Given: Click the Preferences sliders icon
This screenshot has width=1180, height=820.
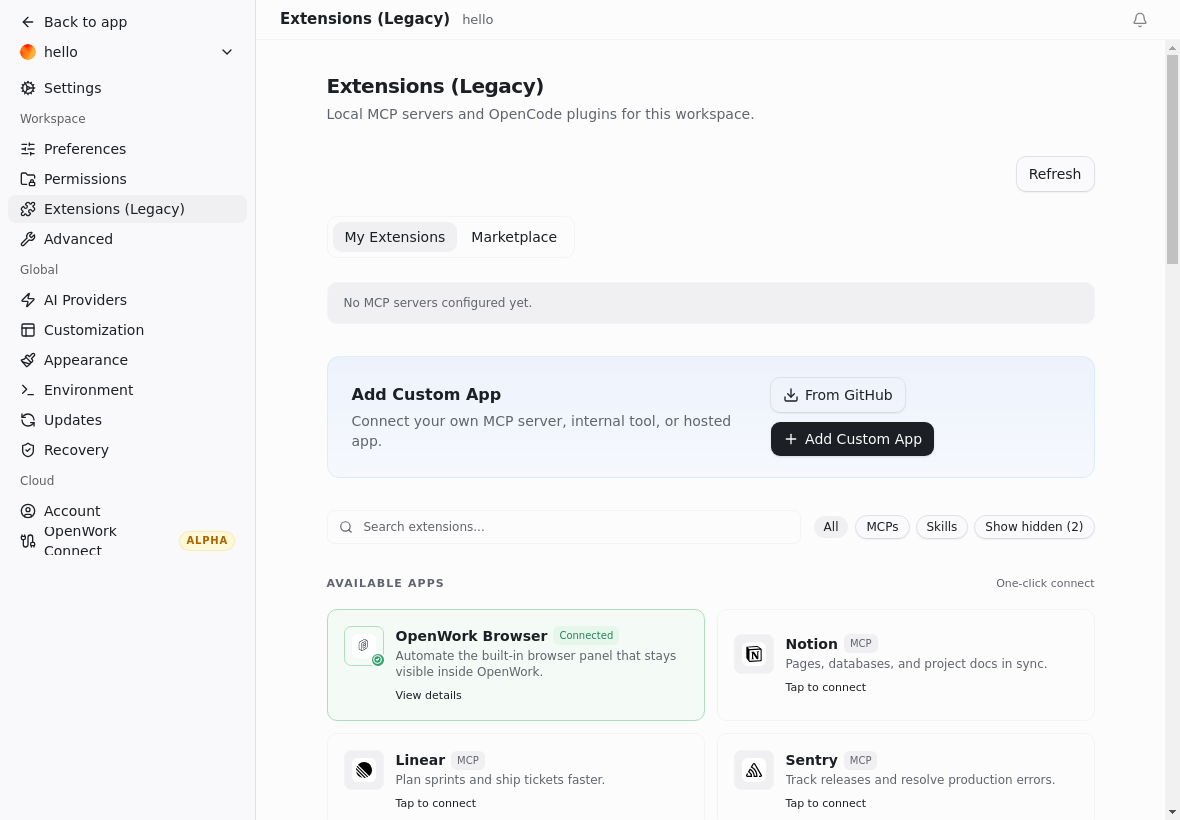Looking at the screenshot, I should pyautogui.click(x=28, y=149).
